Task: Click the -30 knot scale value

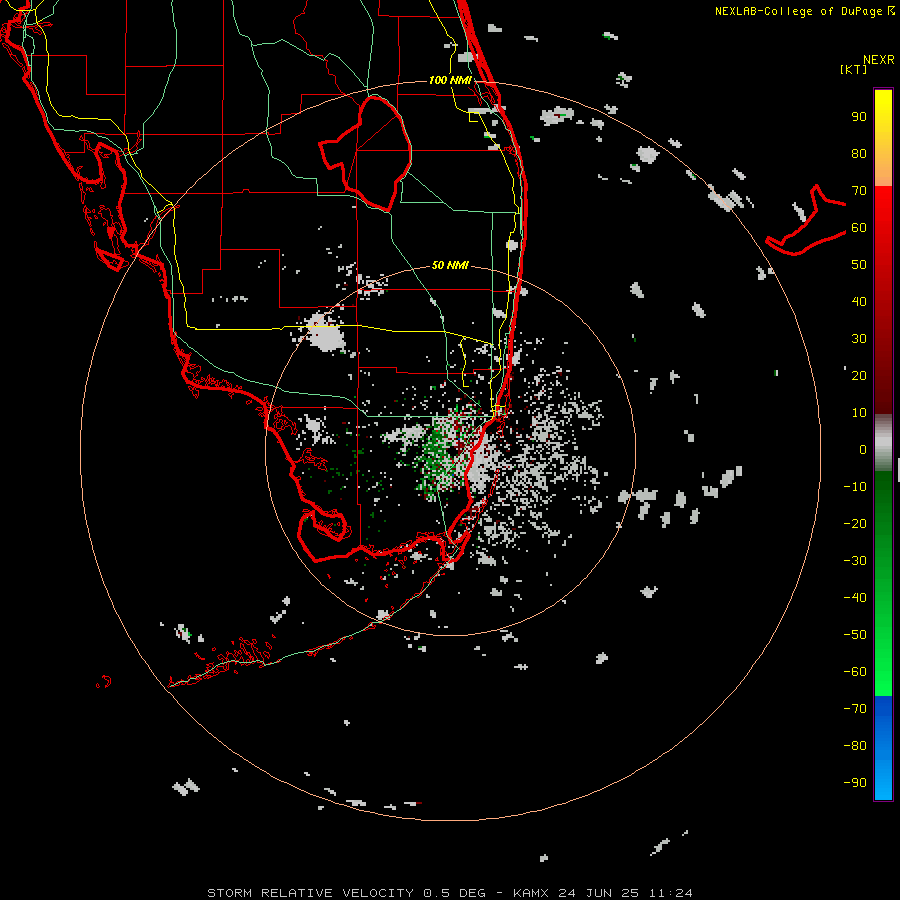Action: pyautogui.click(x=855, y=561)
